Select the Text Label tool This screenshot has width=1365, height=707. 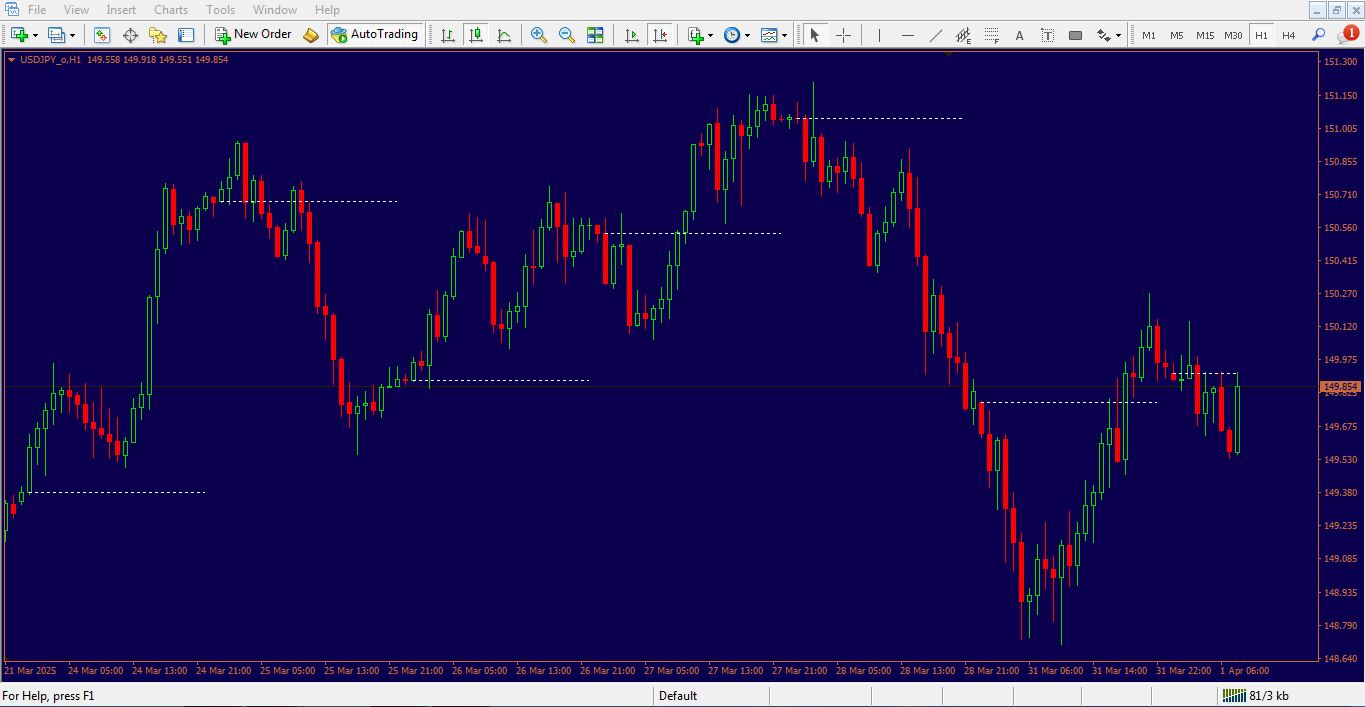click(1047, 35)
